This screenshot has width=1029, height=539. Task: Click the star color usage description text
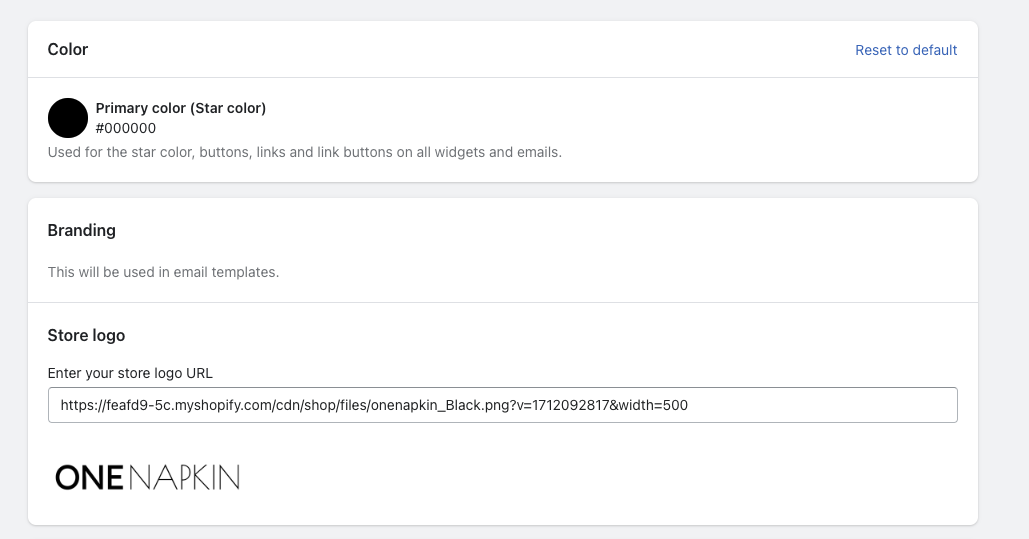point(305,153)
